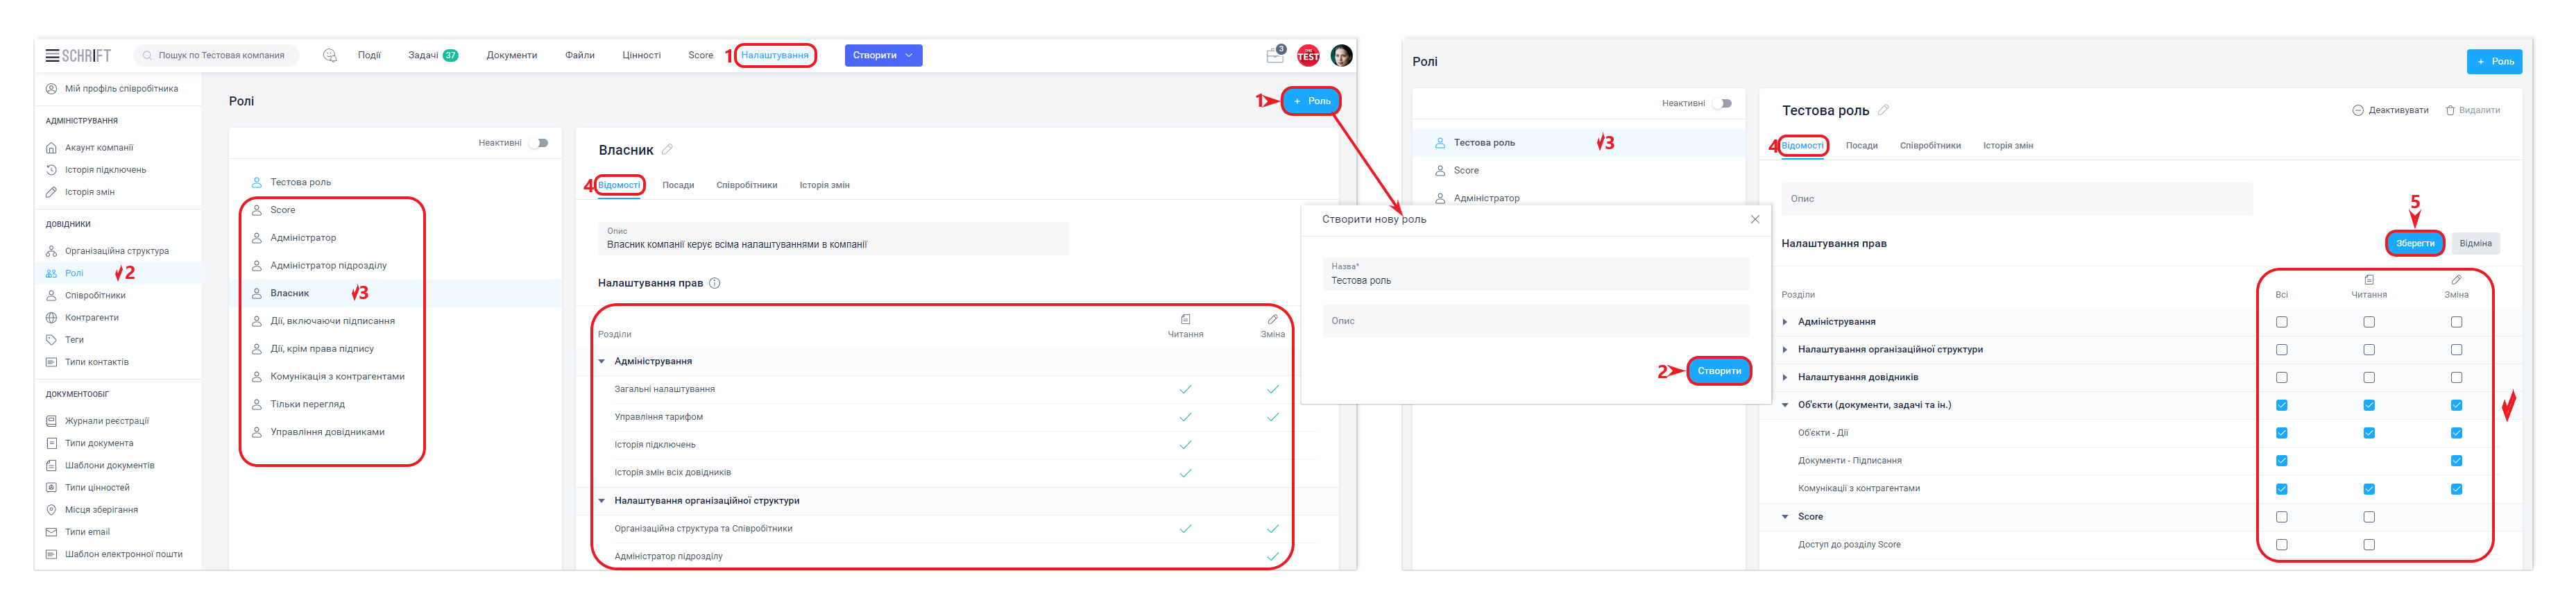Expand the Налаштування довідників section
This screenshot has width=2576, height=605.
1785,378
